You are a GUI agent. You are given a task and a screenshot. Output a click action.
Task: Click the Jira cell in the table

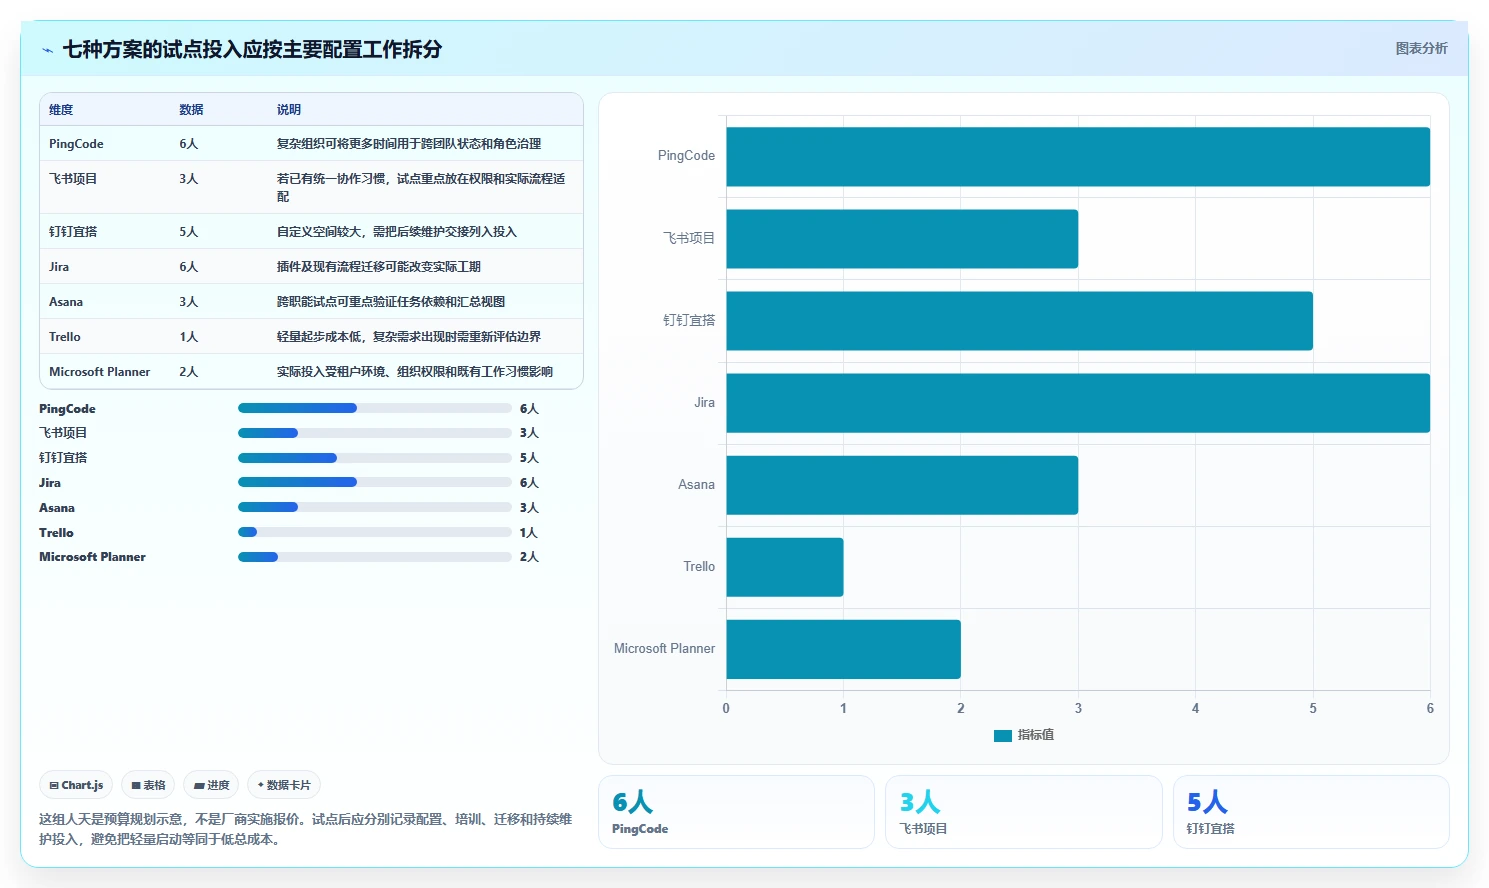click(x=59, y=267)
